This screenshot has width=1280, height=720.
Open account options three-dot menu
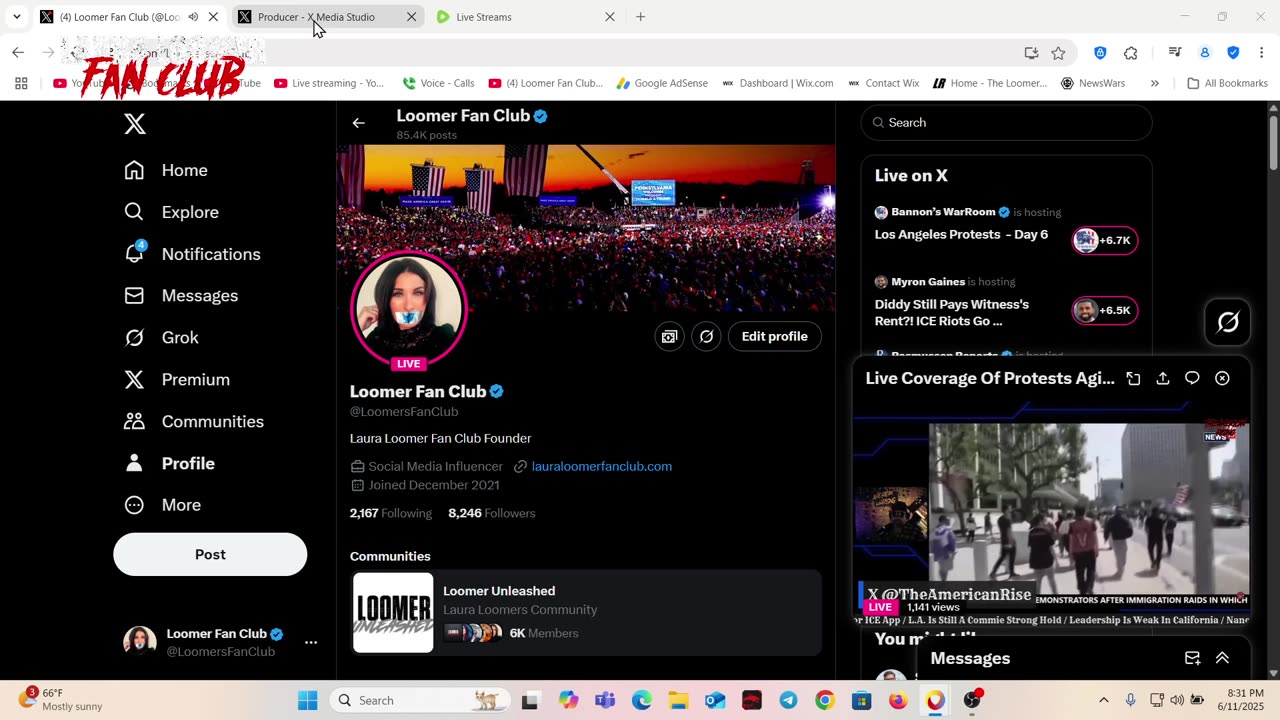pos(311,642)
